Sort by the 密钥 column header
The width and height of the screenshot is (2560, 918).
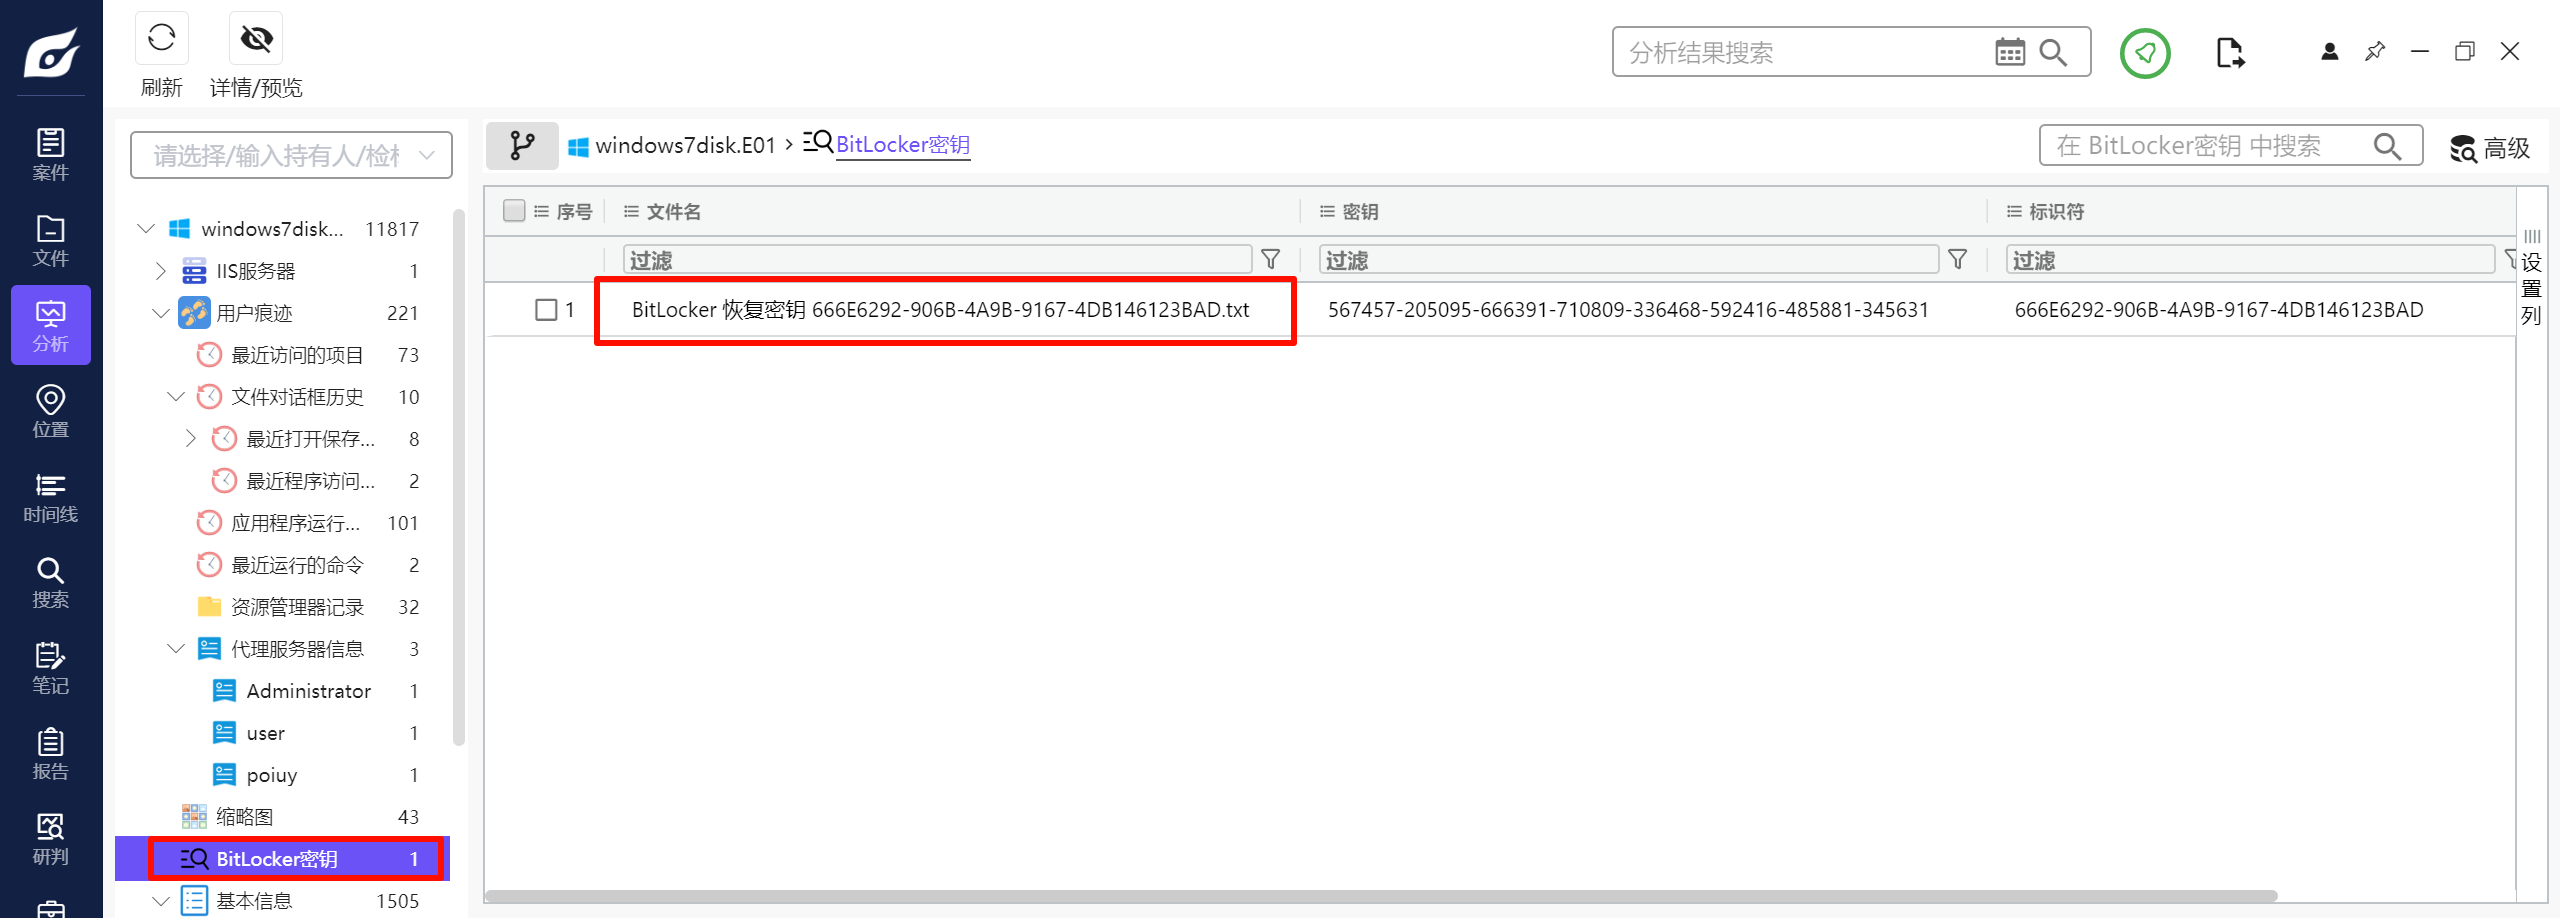point(1360,212)
